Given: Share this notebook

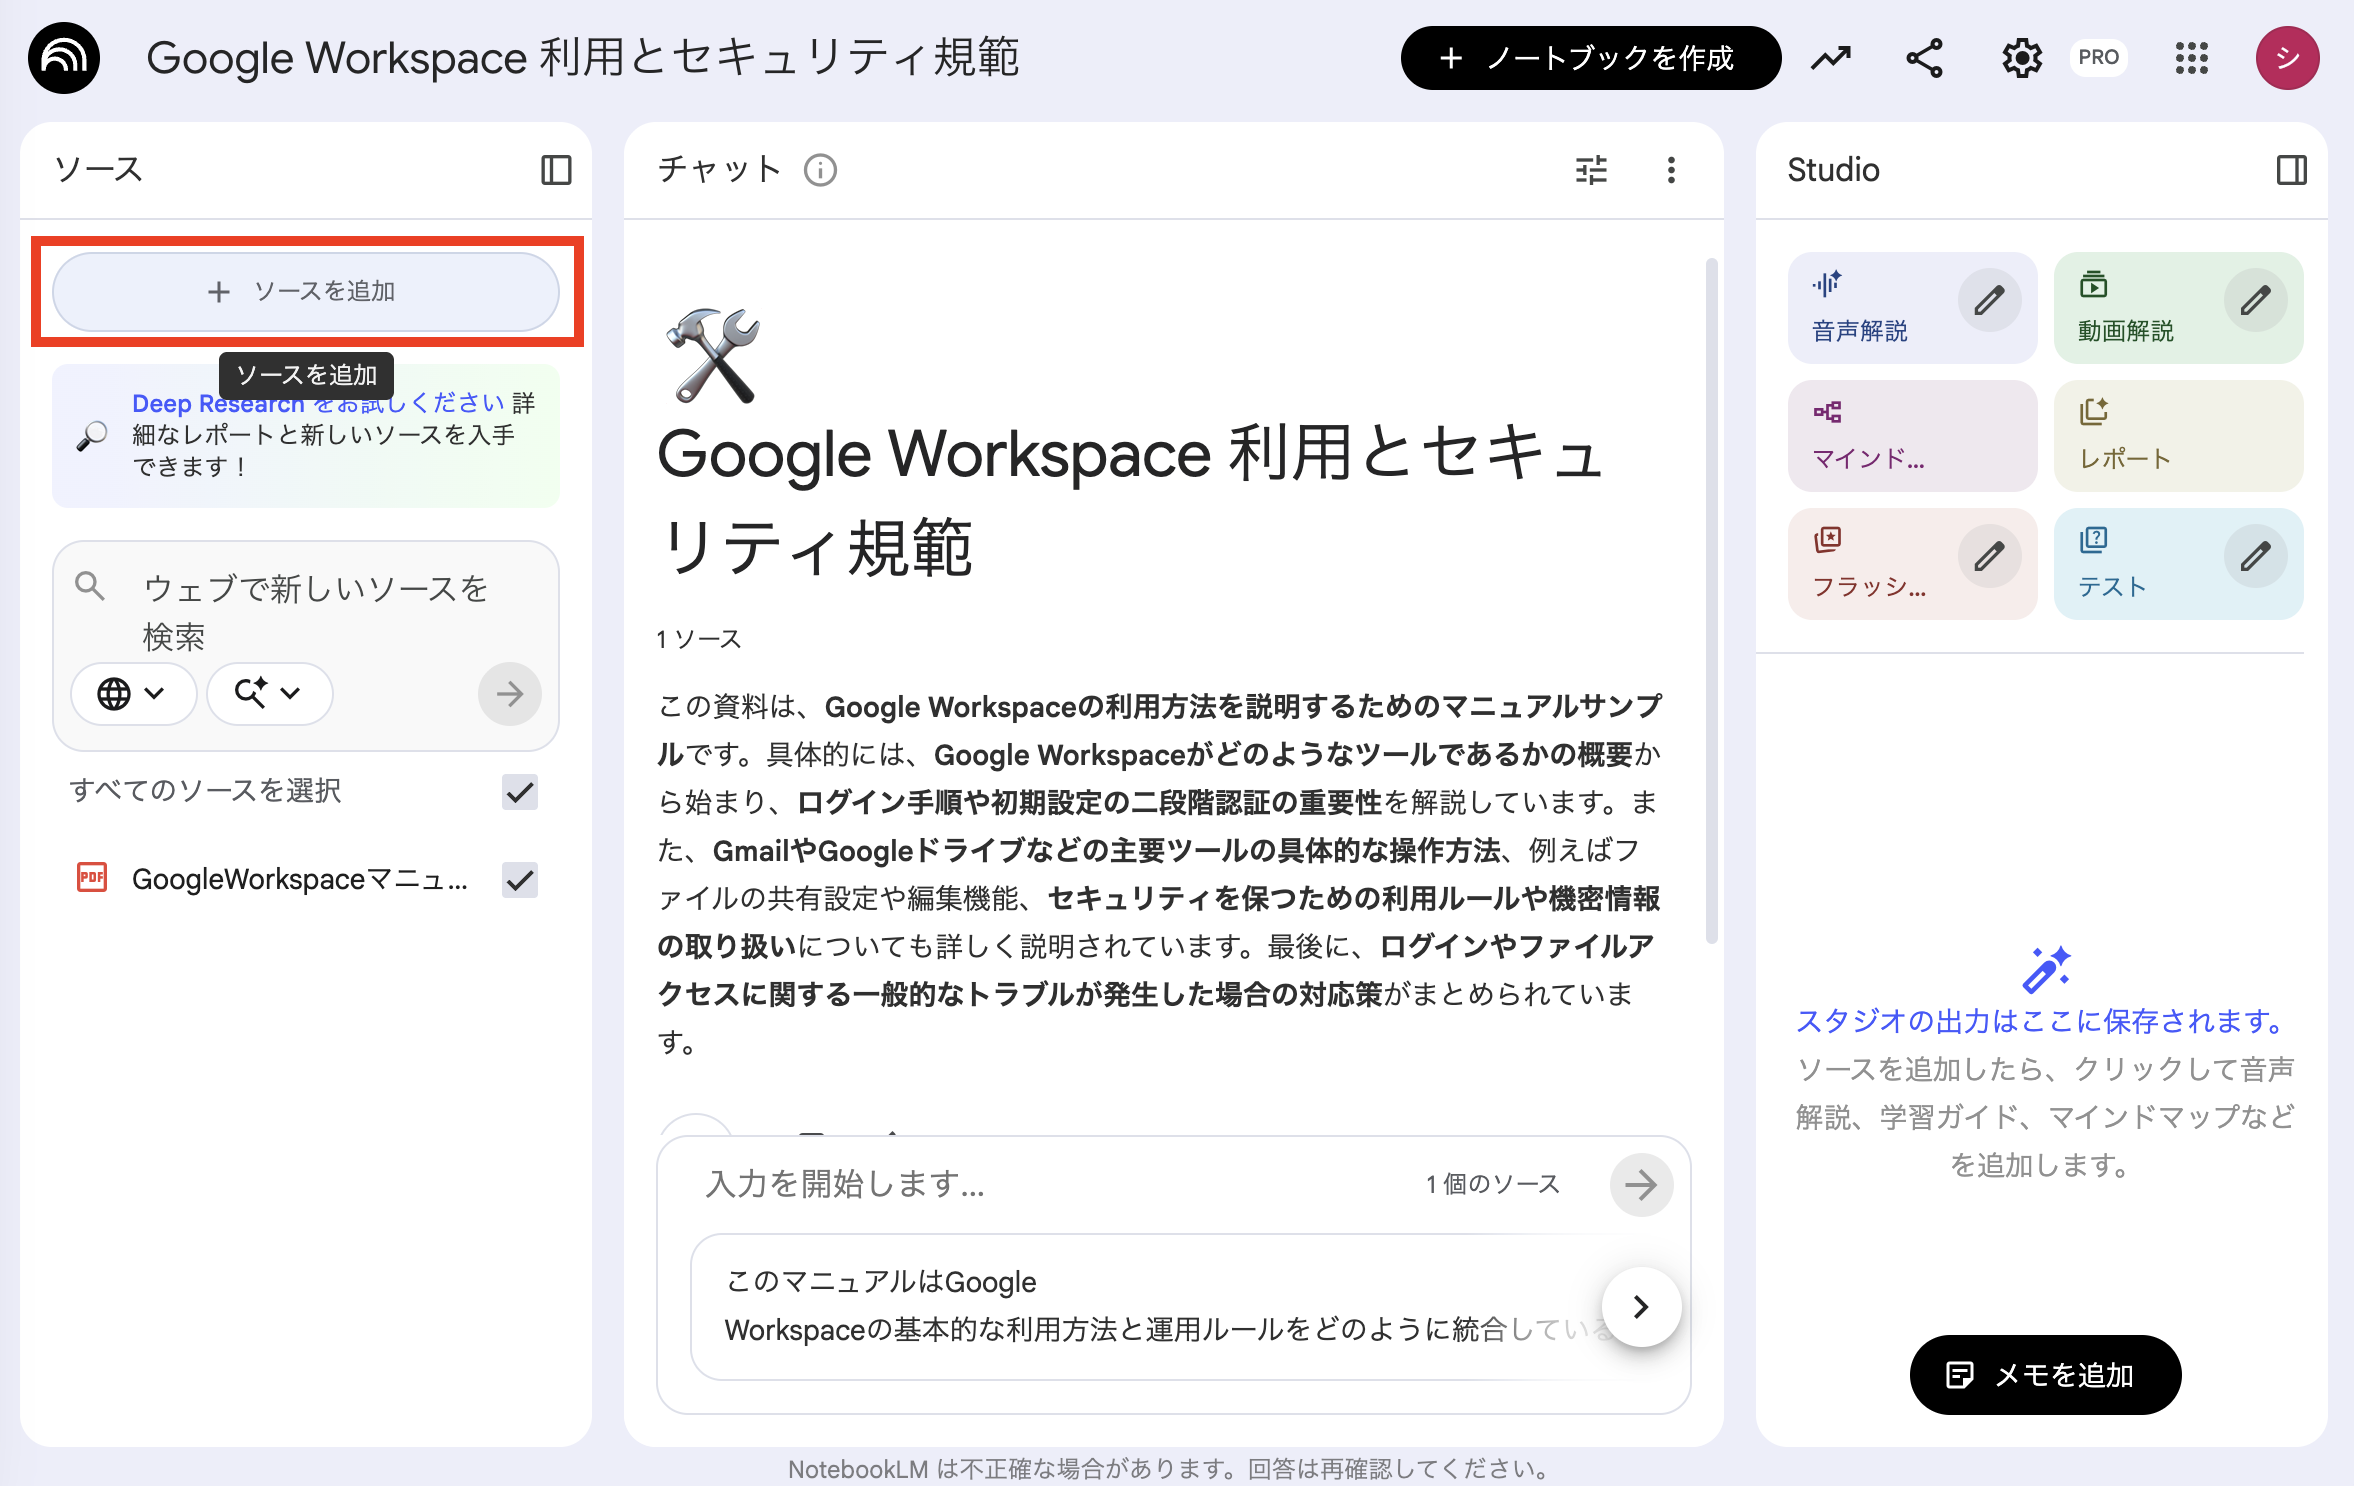Looking at the screenshot, I should [x=1922, y=57].
